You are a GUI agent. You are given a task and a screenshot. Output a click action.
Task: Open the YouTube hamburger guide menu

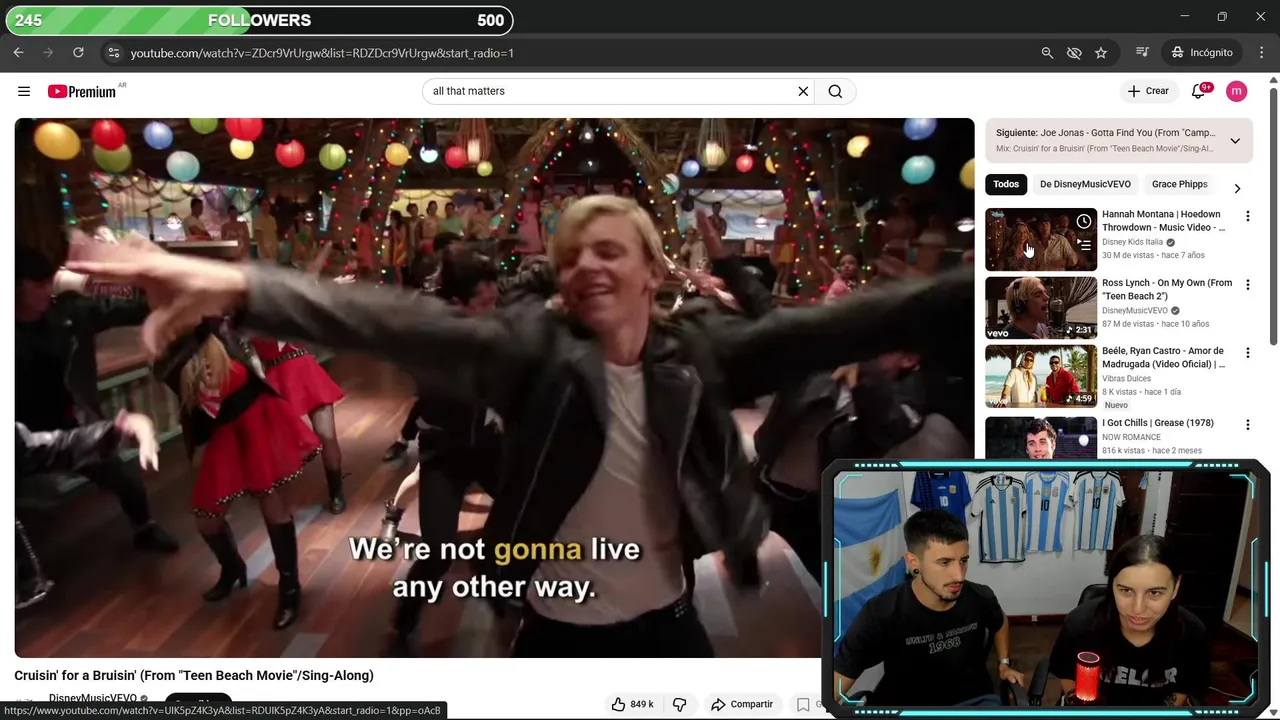point(24,91)
